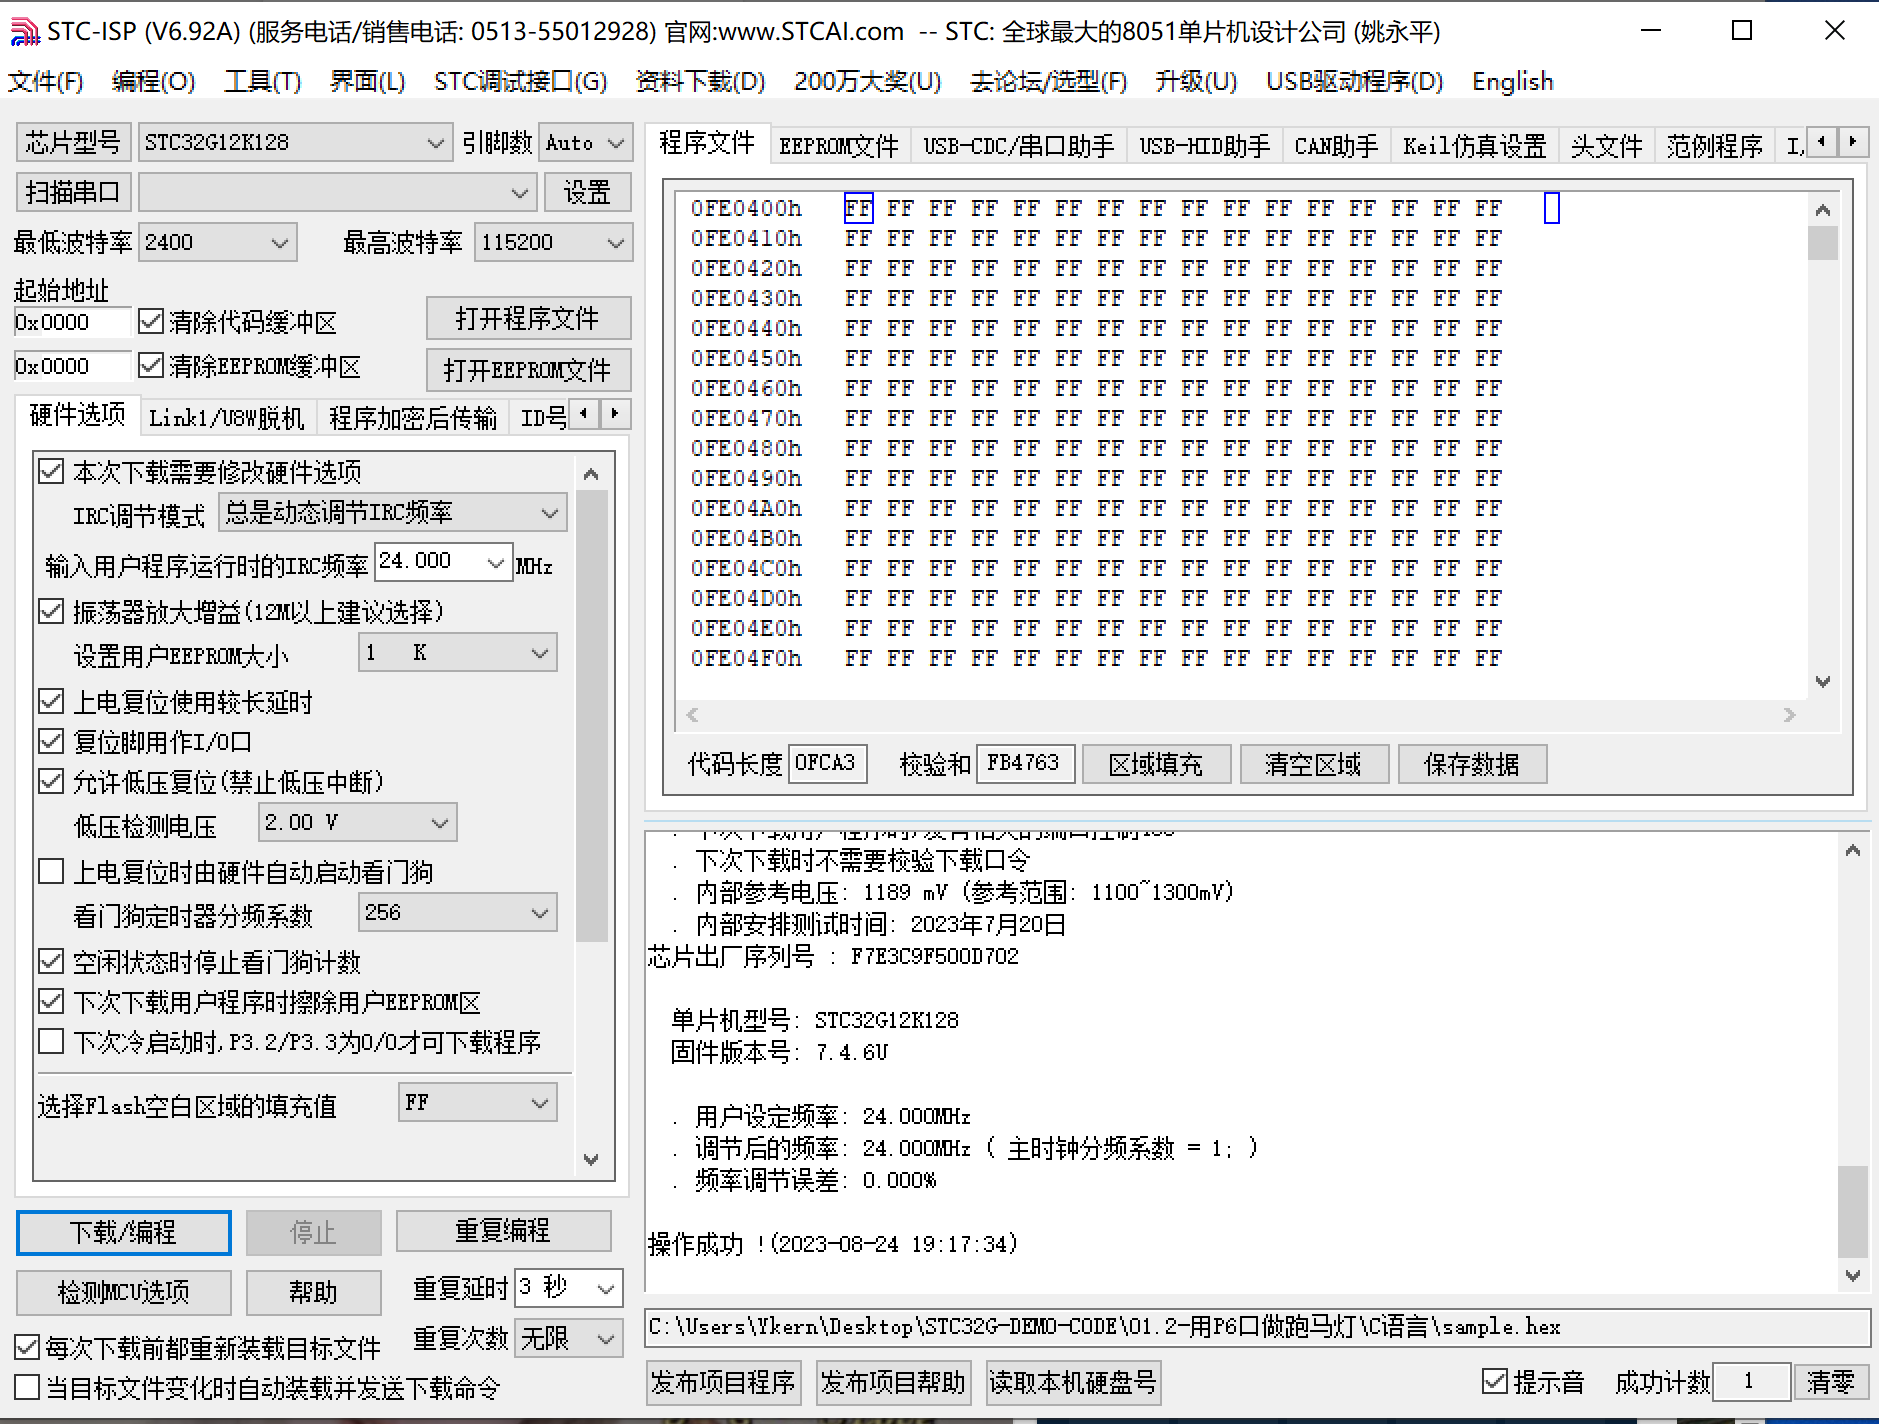This screenshot has width=1879, height=1424.
Task: Open 最低波特率 2400 dropdown
Action: tap(217, 242)
